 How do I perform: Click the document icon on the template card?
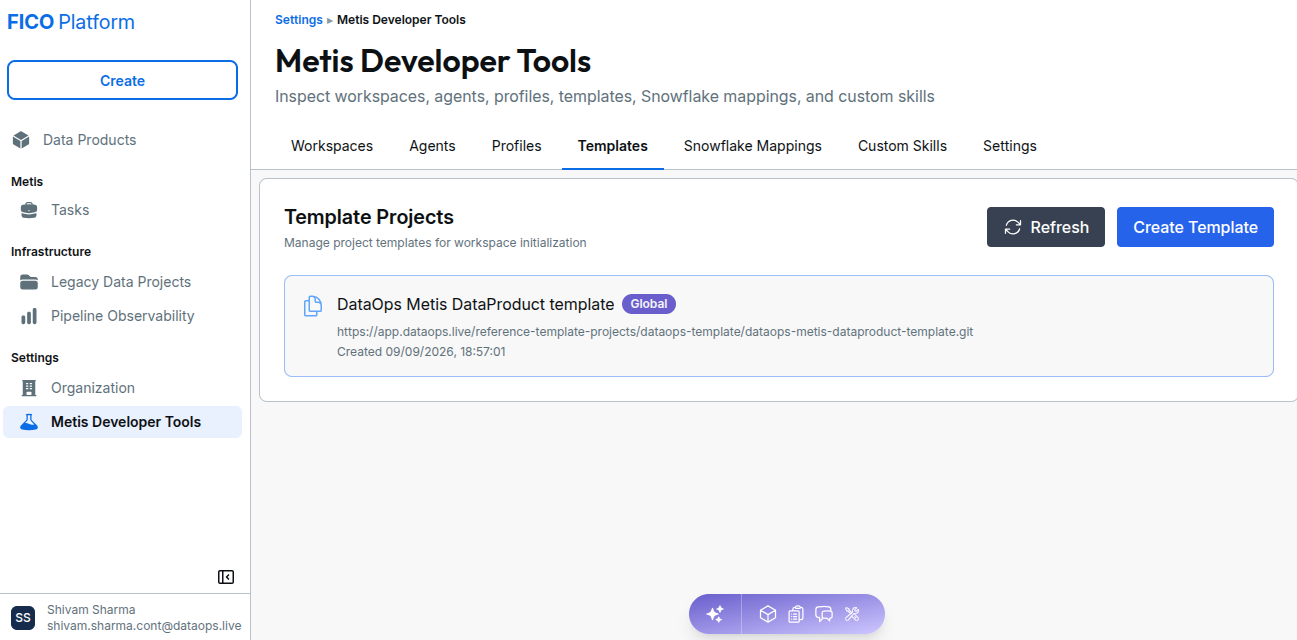pyautogui.click(x=313, y=306)
